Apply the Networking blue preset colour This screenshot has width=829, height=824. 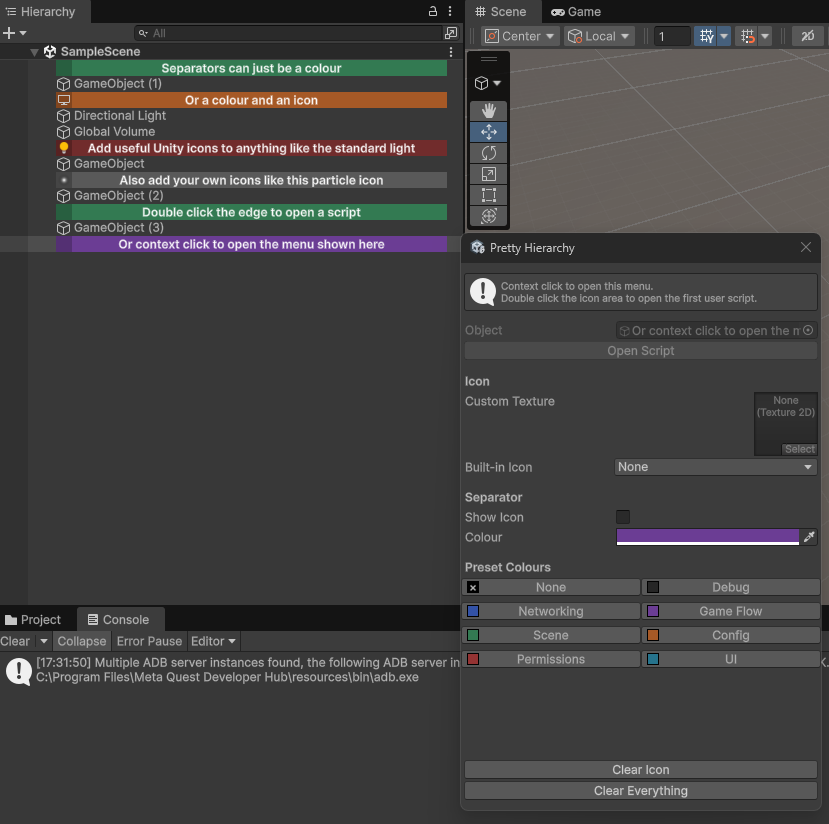coord(551,611)
